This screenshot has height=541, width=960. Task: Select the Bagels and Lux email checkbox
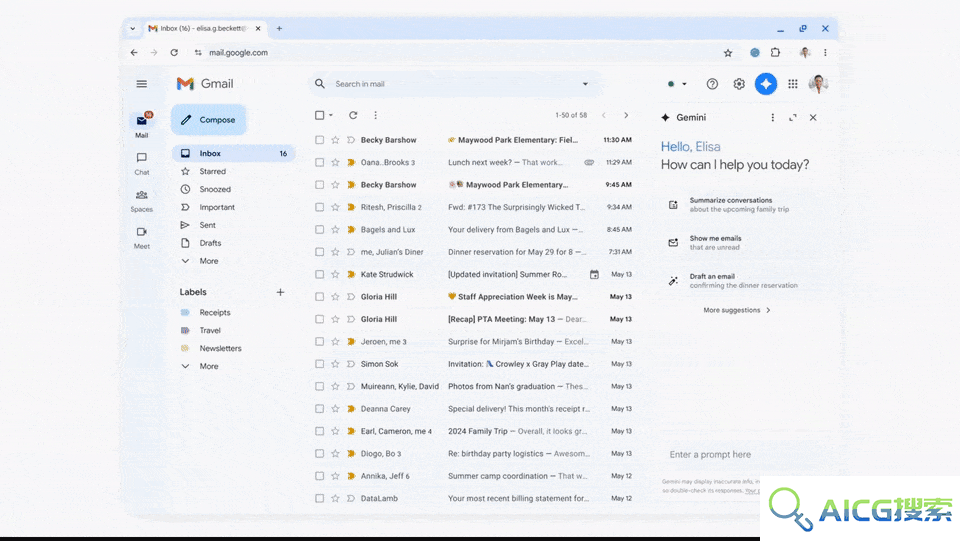320,229
